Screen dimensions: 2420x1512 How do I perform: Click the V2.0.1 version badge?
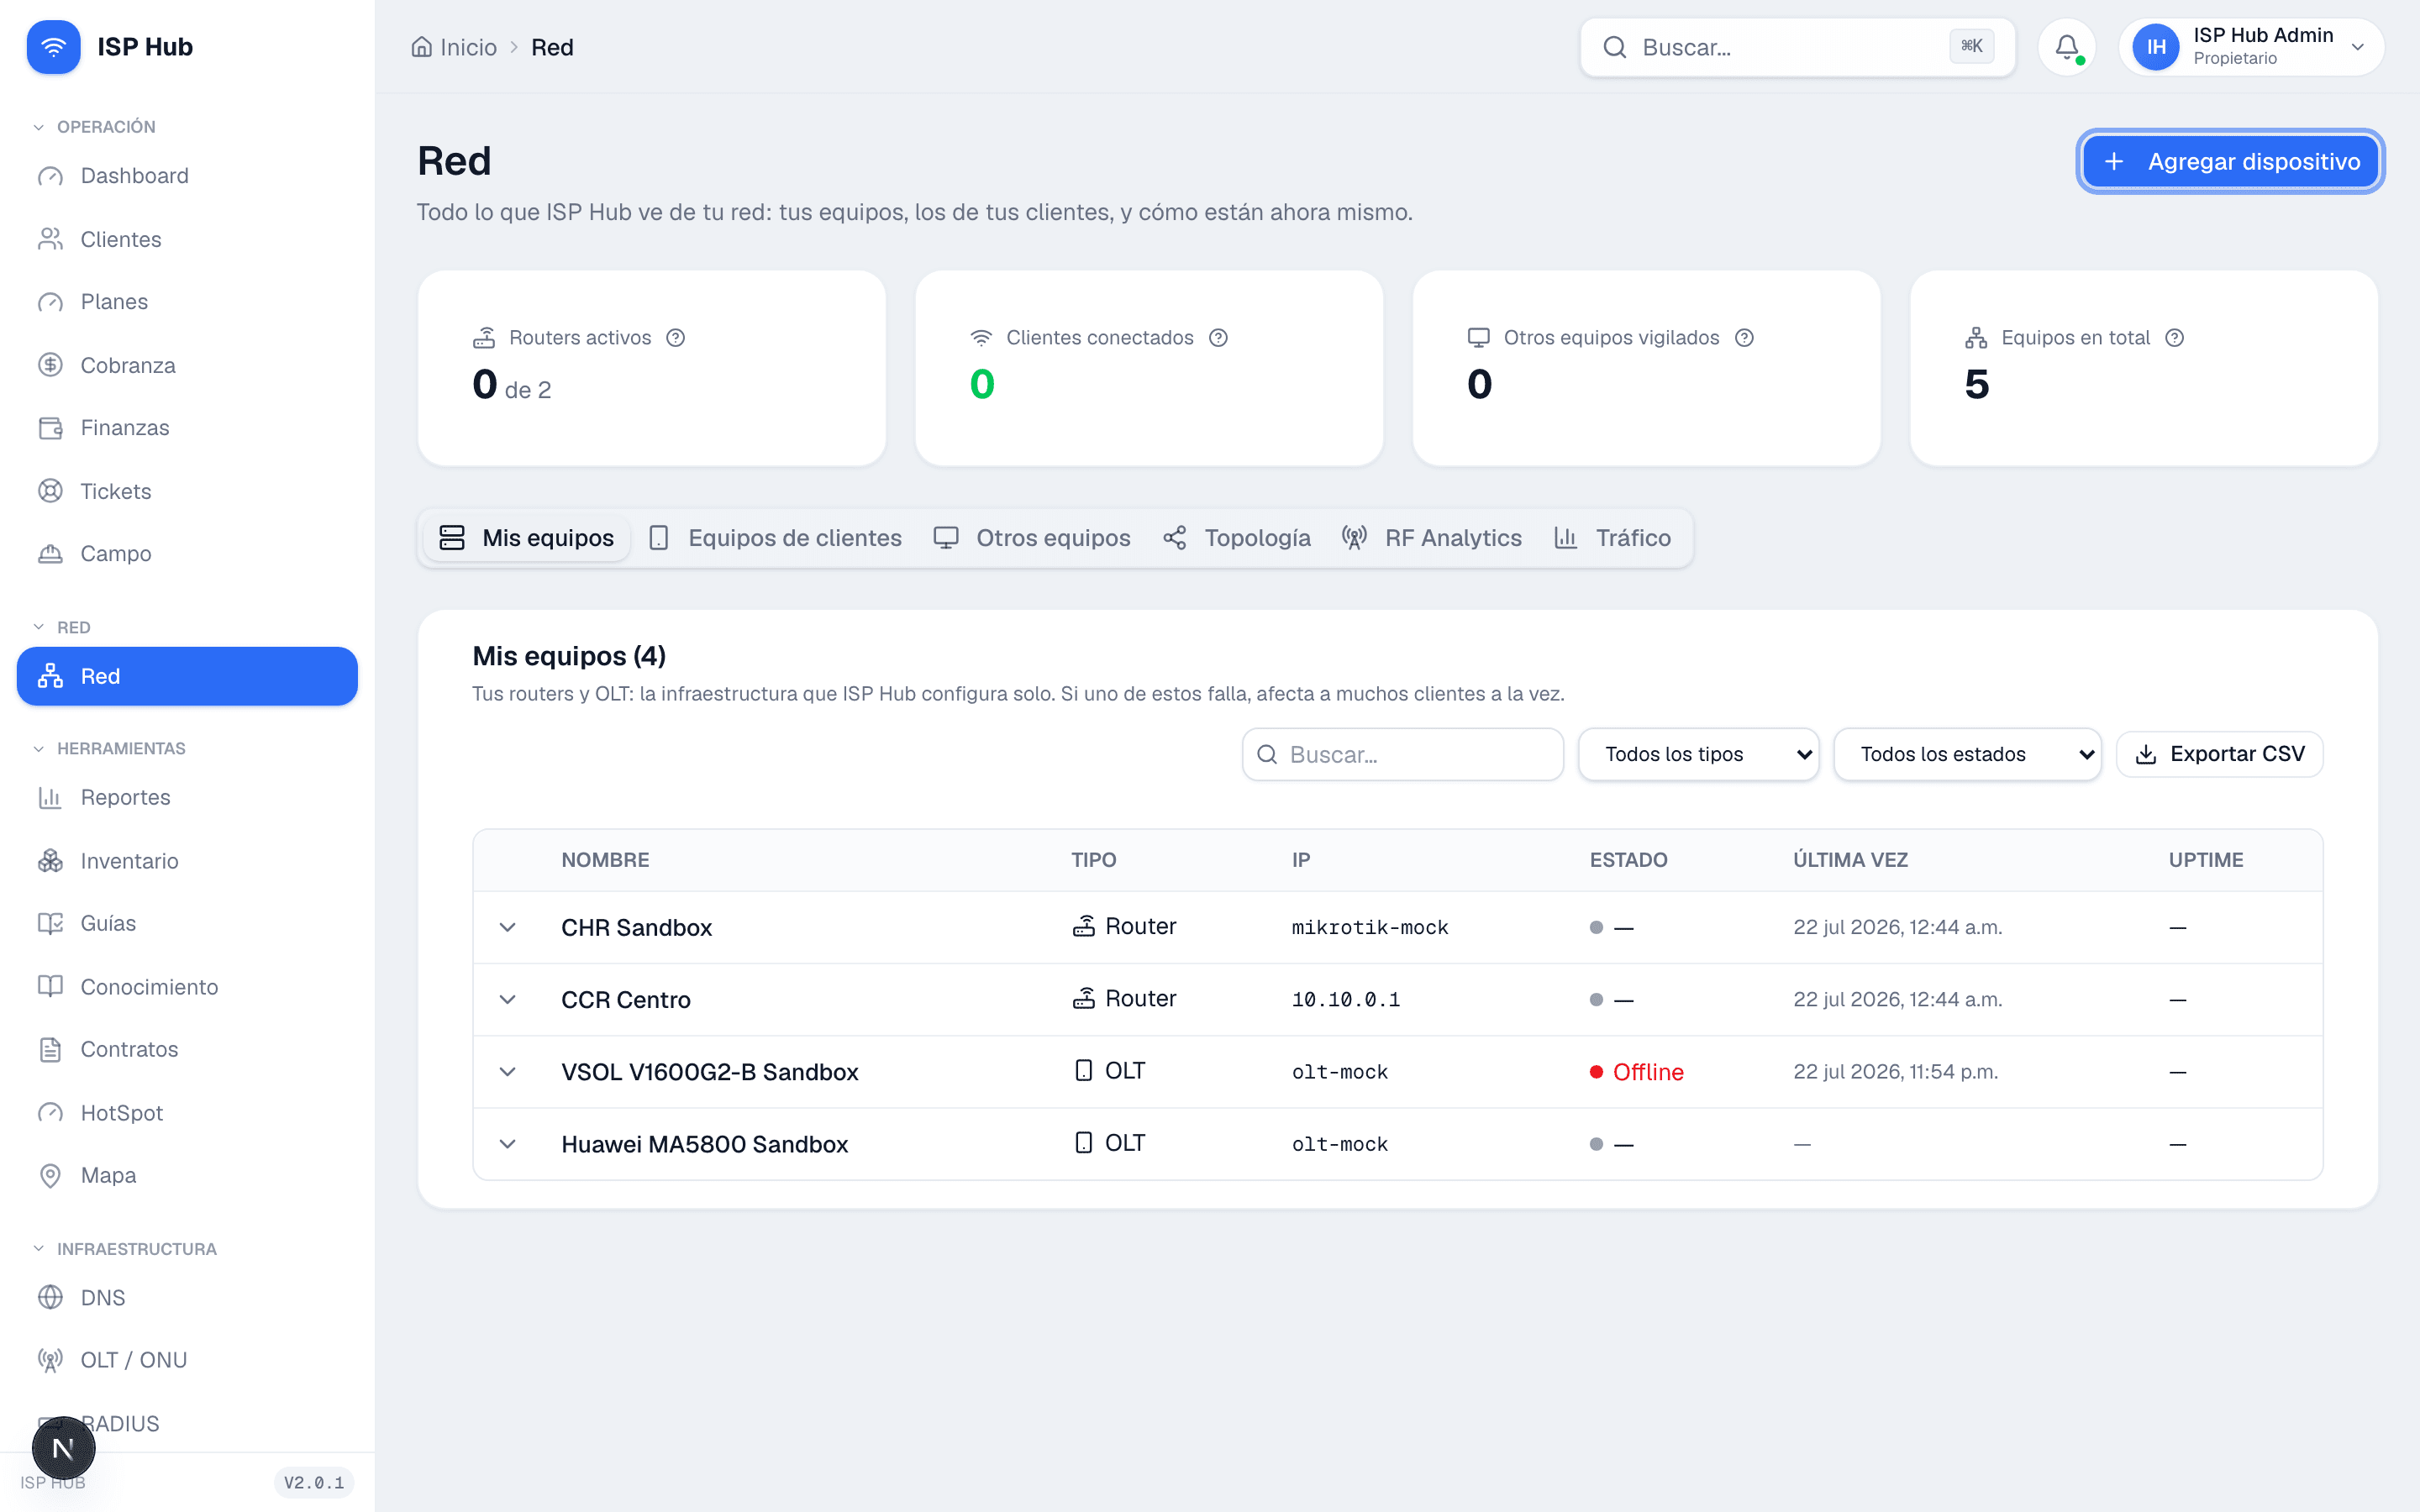[314, 1482]
